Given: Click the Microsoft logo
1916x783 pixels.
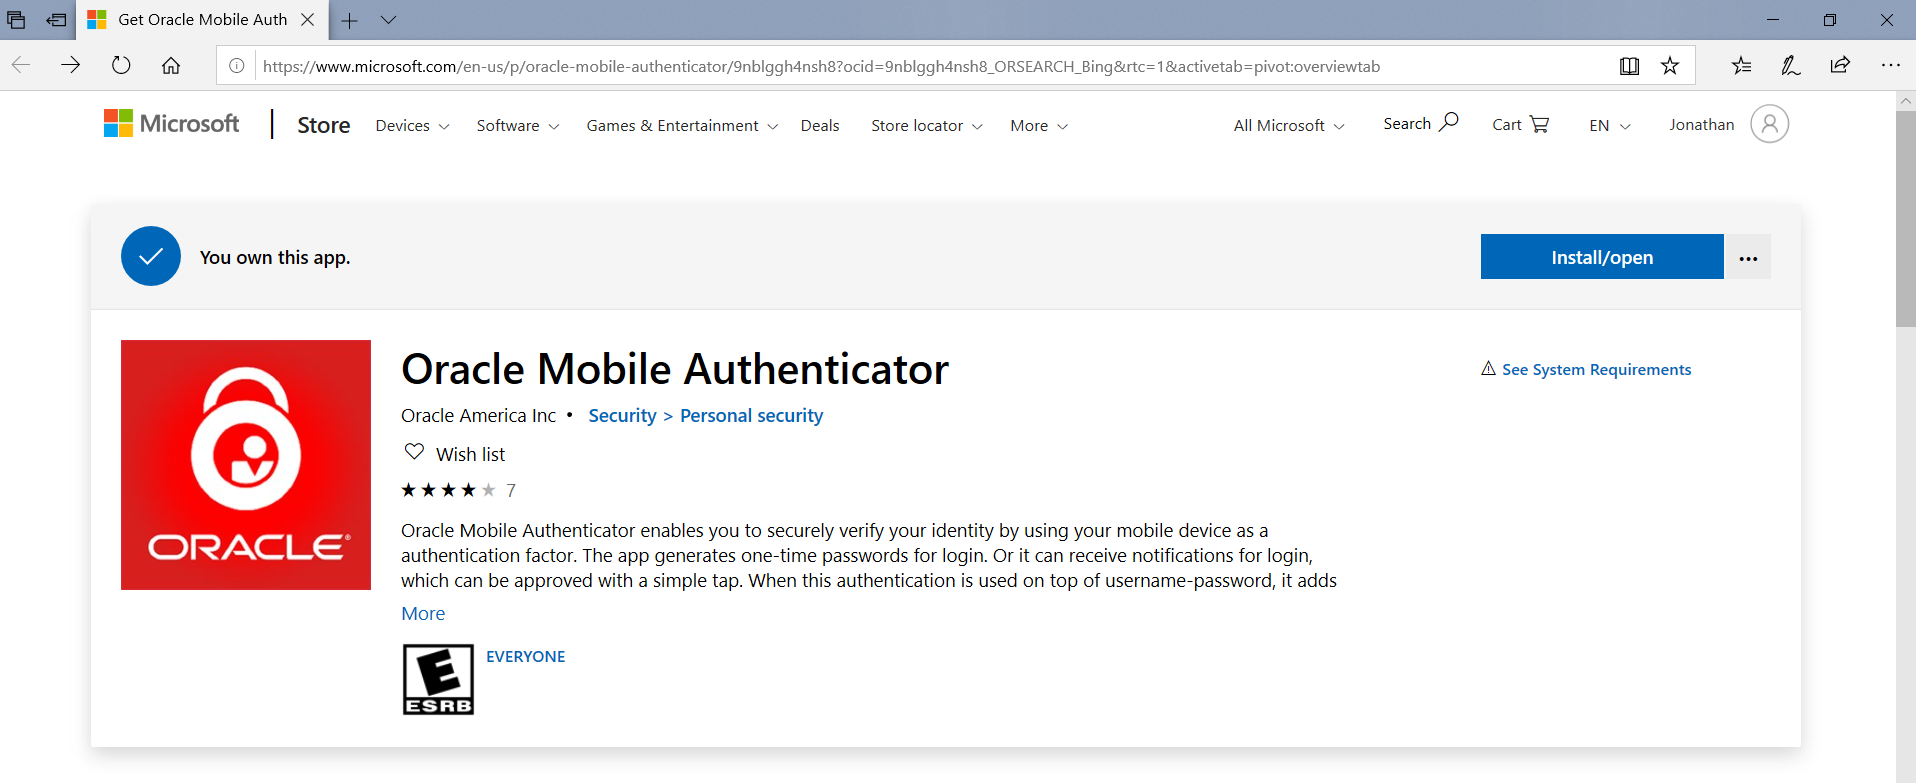Looking at the screenshot, I should [x=172, y=124].
